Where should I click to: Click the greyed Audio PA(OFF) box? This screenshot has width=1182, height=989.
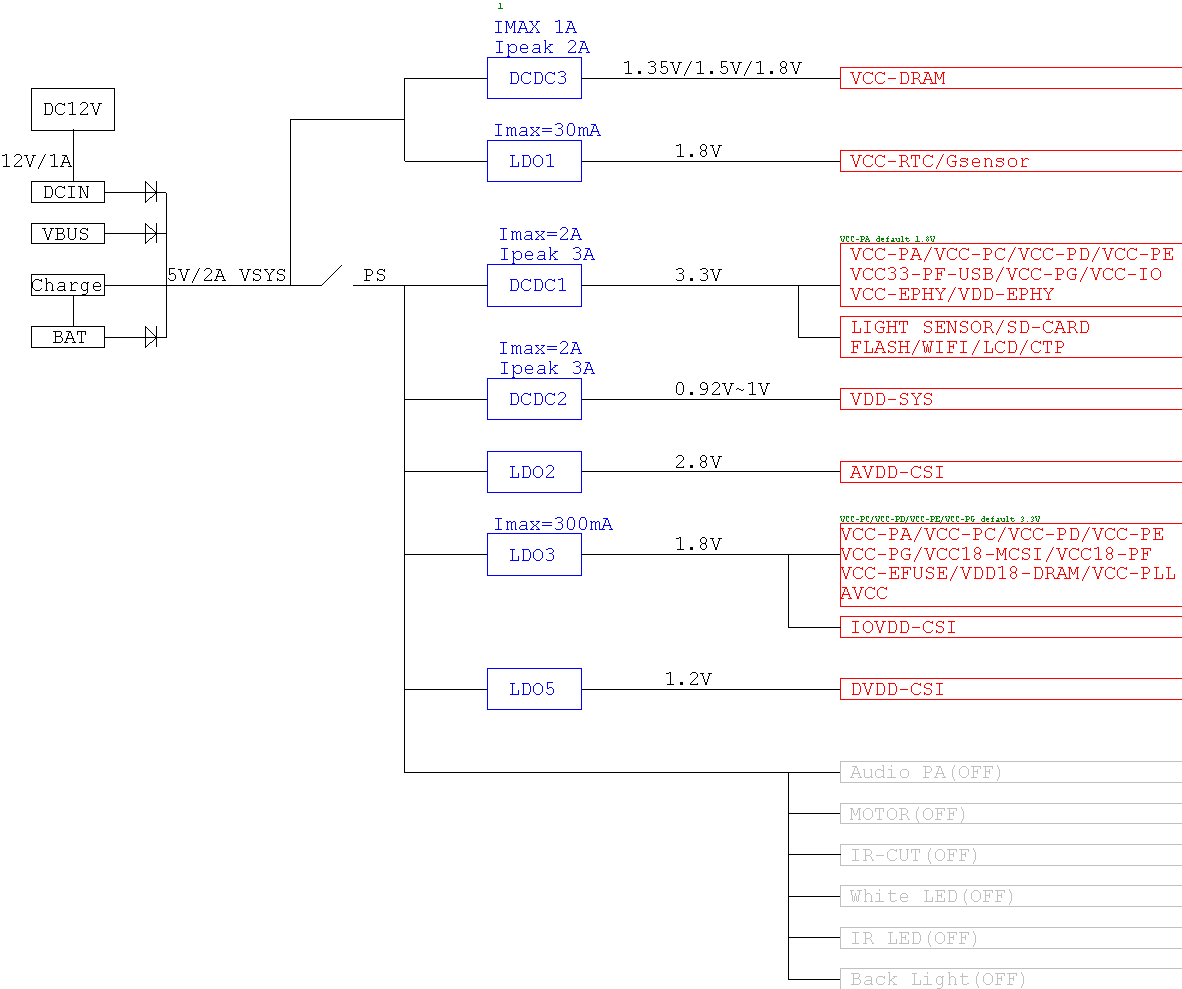point(1010,772)
